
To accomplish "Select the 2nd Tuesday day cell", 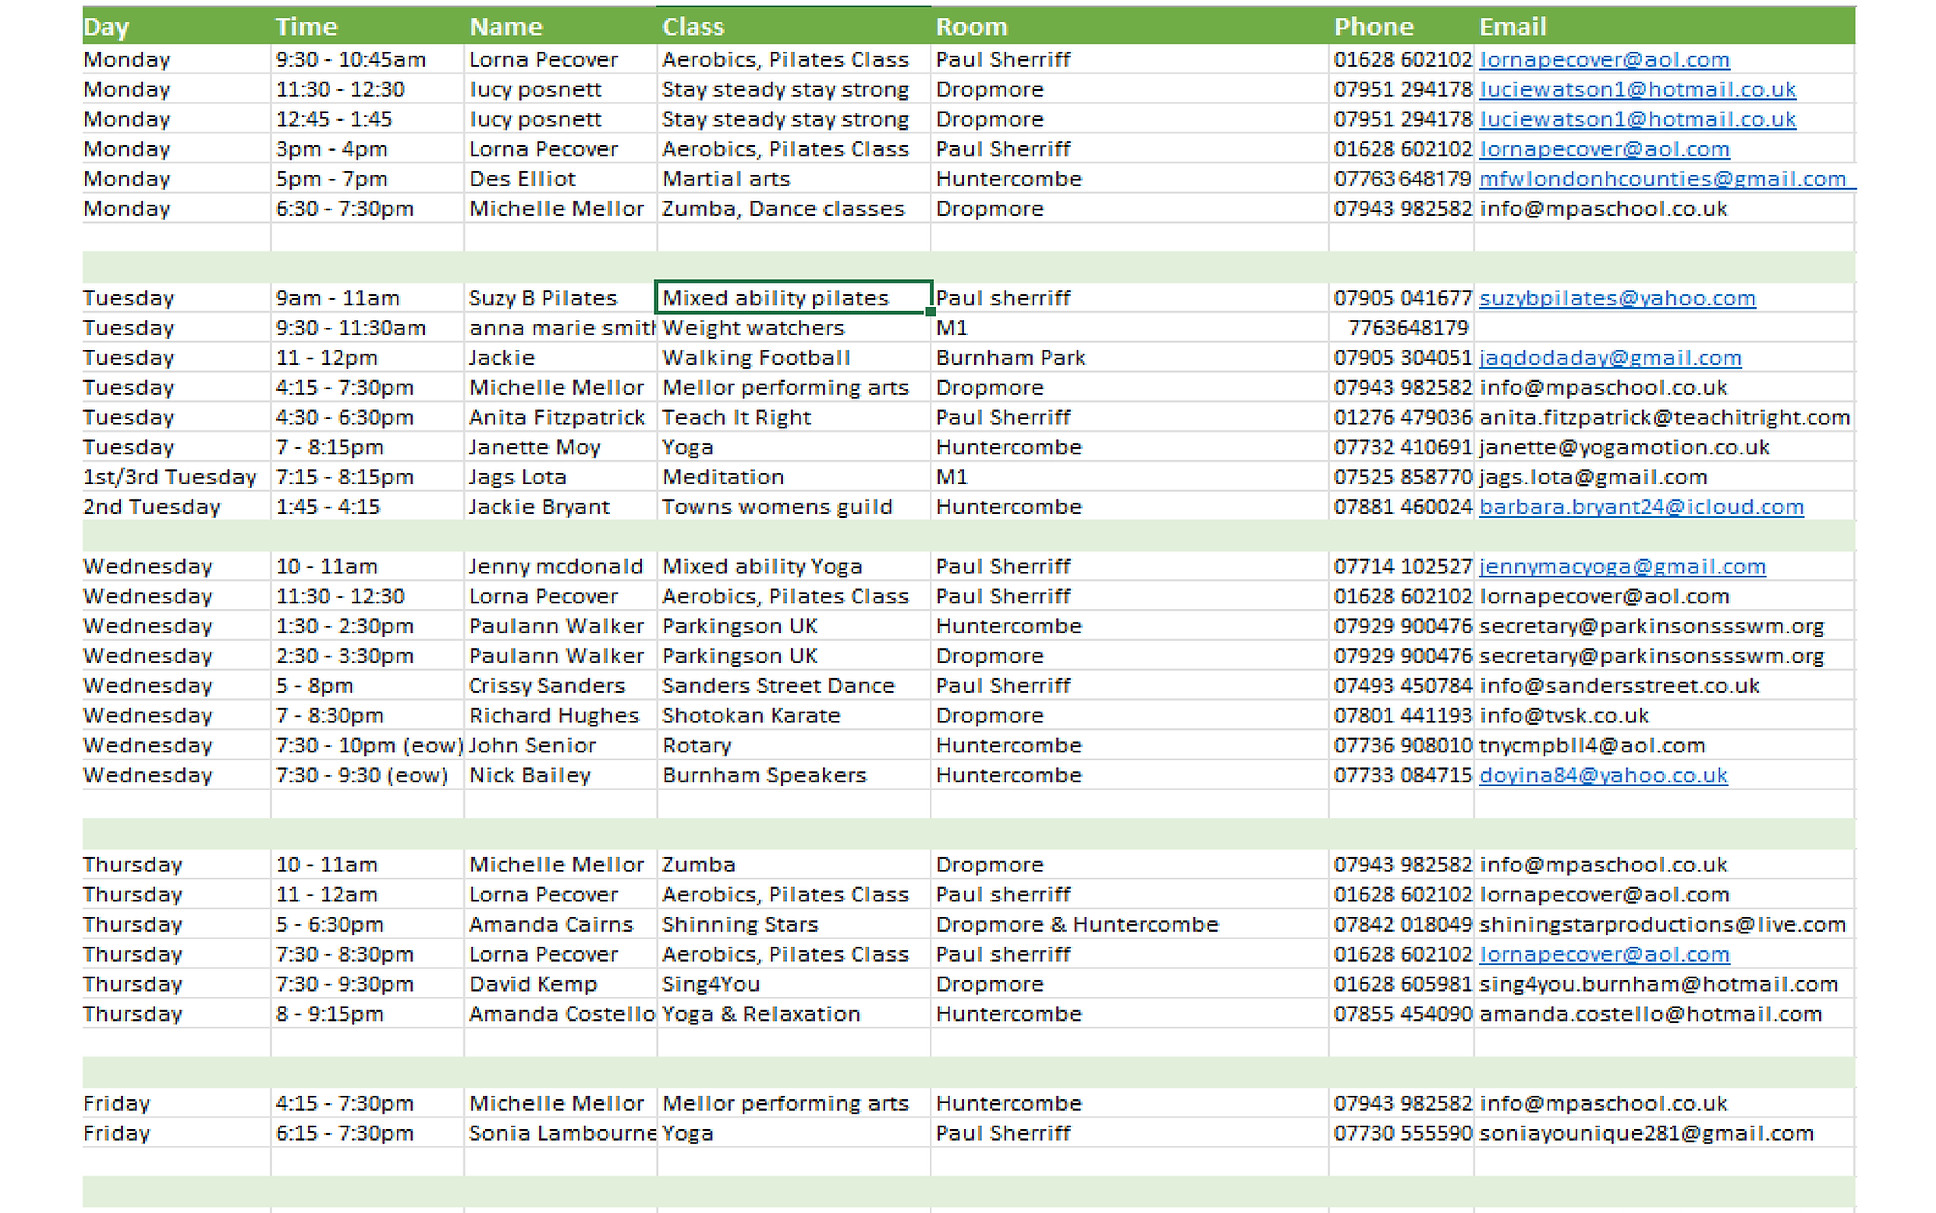I will (x=176, y=507).
